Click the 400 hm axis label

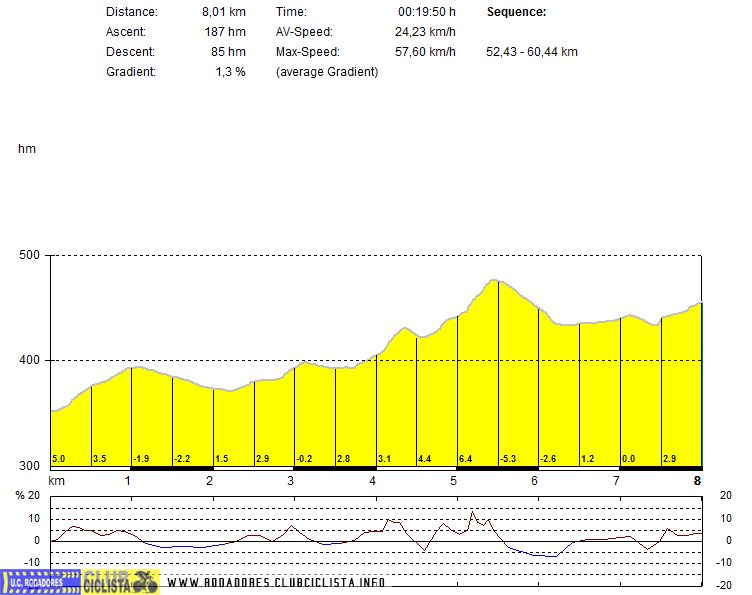coord(30,361)
